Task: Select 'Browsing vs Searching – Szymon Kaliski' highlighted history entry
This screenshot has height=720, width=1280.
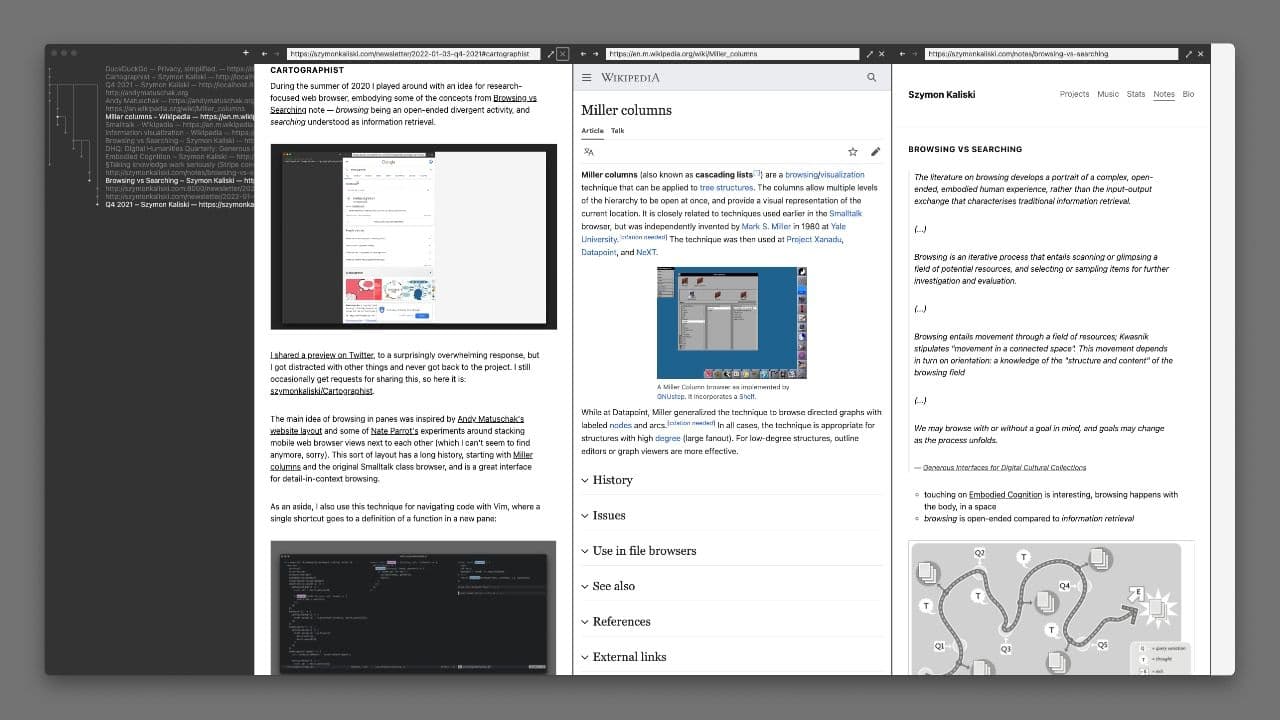Action: (180, 181)
